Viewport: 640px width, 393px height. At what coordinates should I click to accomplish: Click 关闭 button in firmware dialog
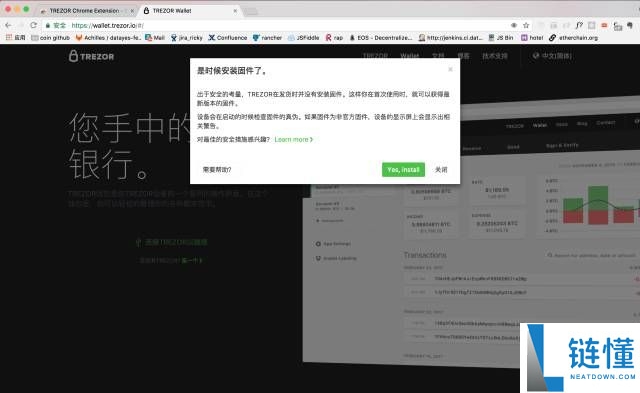coord(441,170)
